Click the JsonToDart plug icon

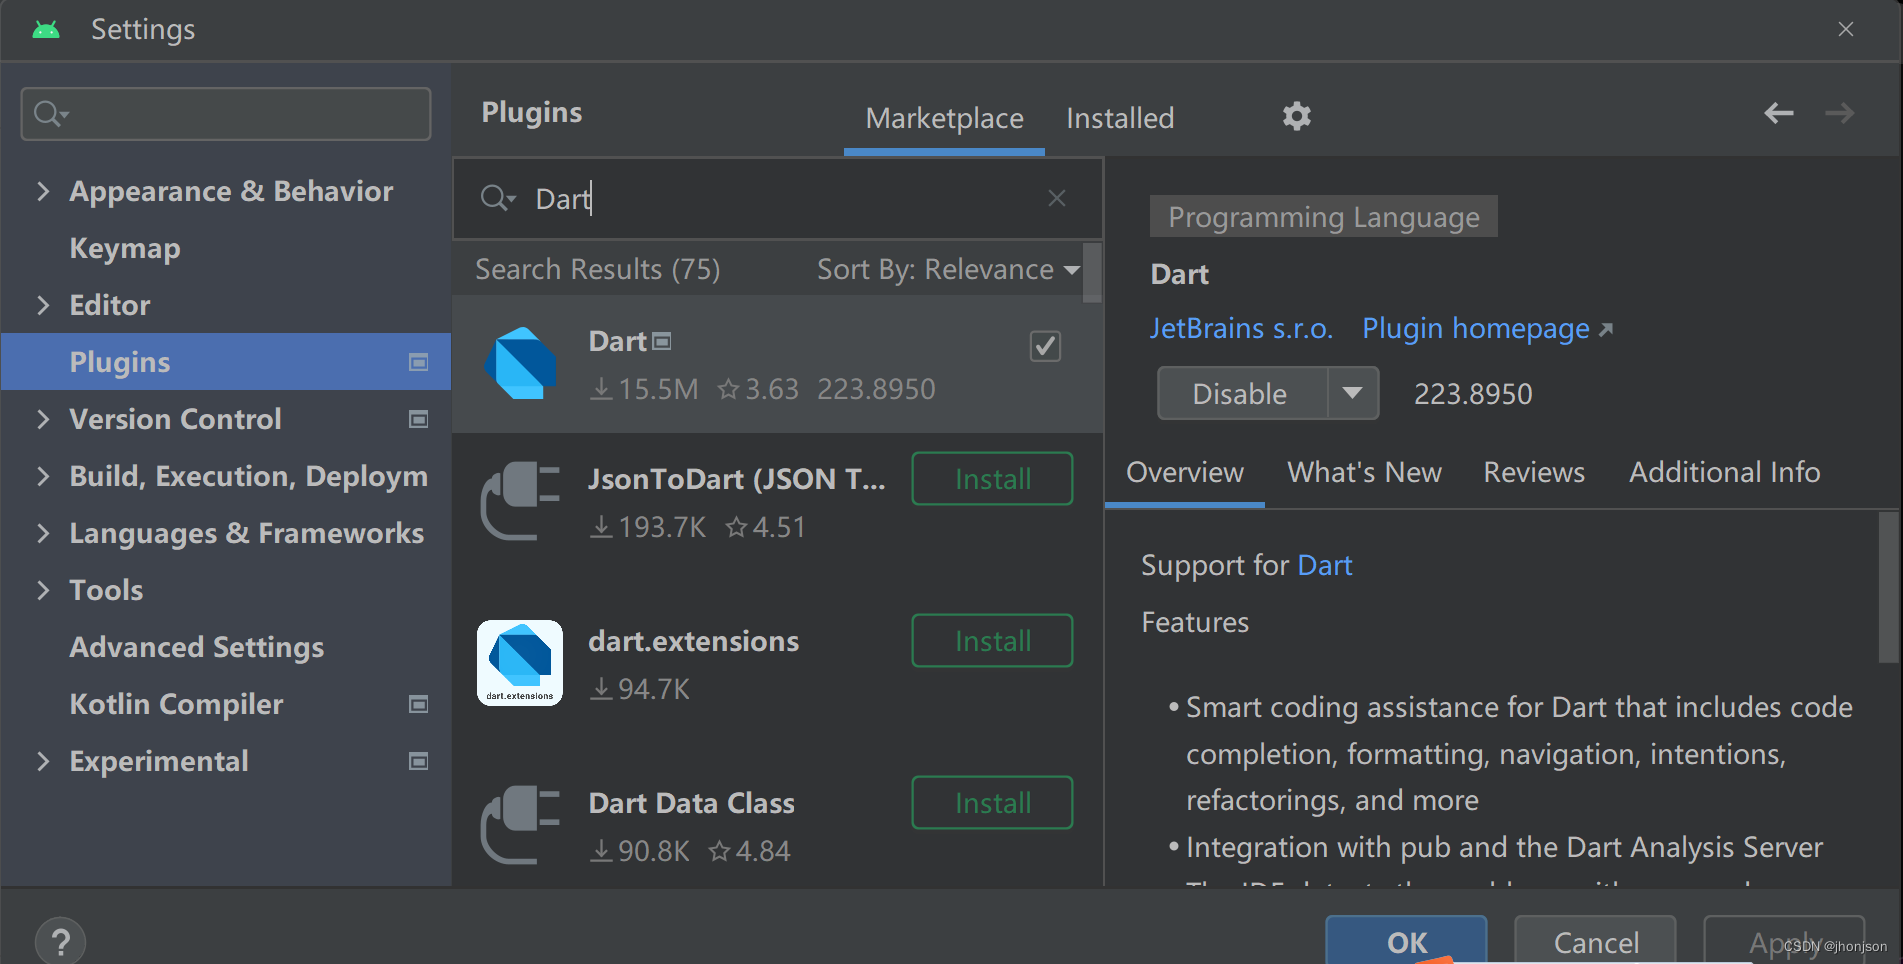(x=520, y=500)
